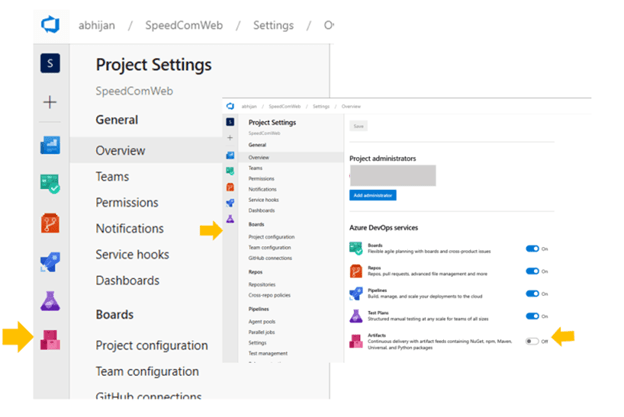Disable the Repos service toggle
The height and width of the screenshot is (417, 624).
532,271
